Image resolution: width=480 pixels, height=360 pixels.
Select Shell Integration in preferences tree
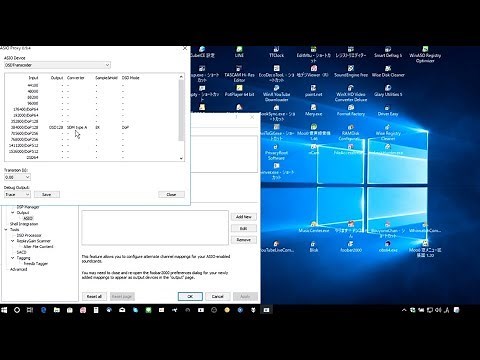[x=24, y=224]
